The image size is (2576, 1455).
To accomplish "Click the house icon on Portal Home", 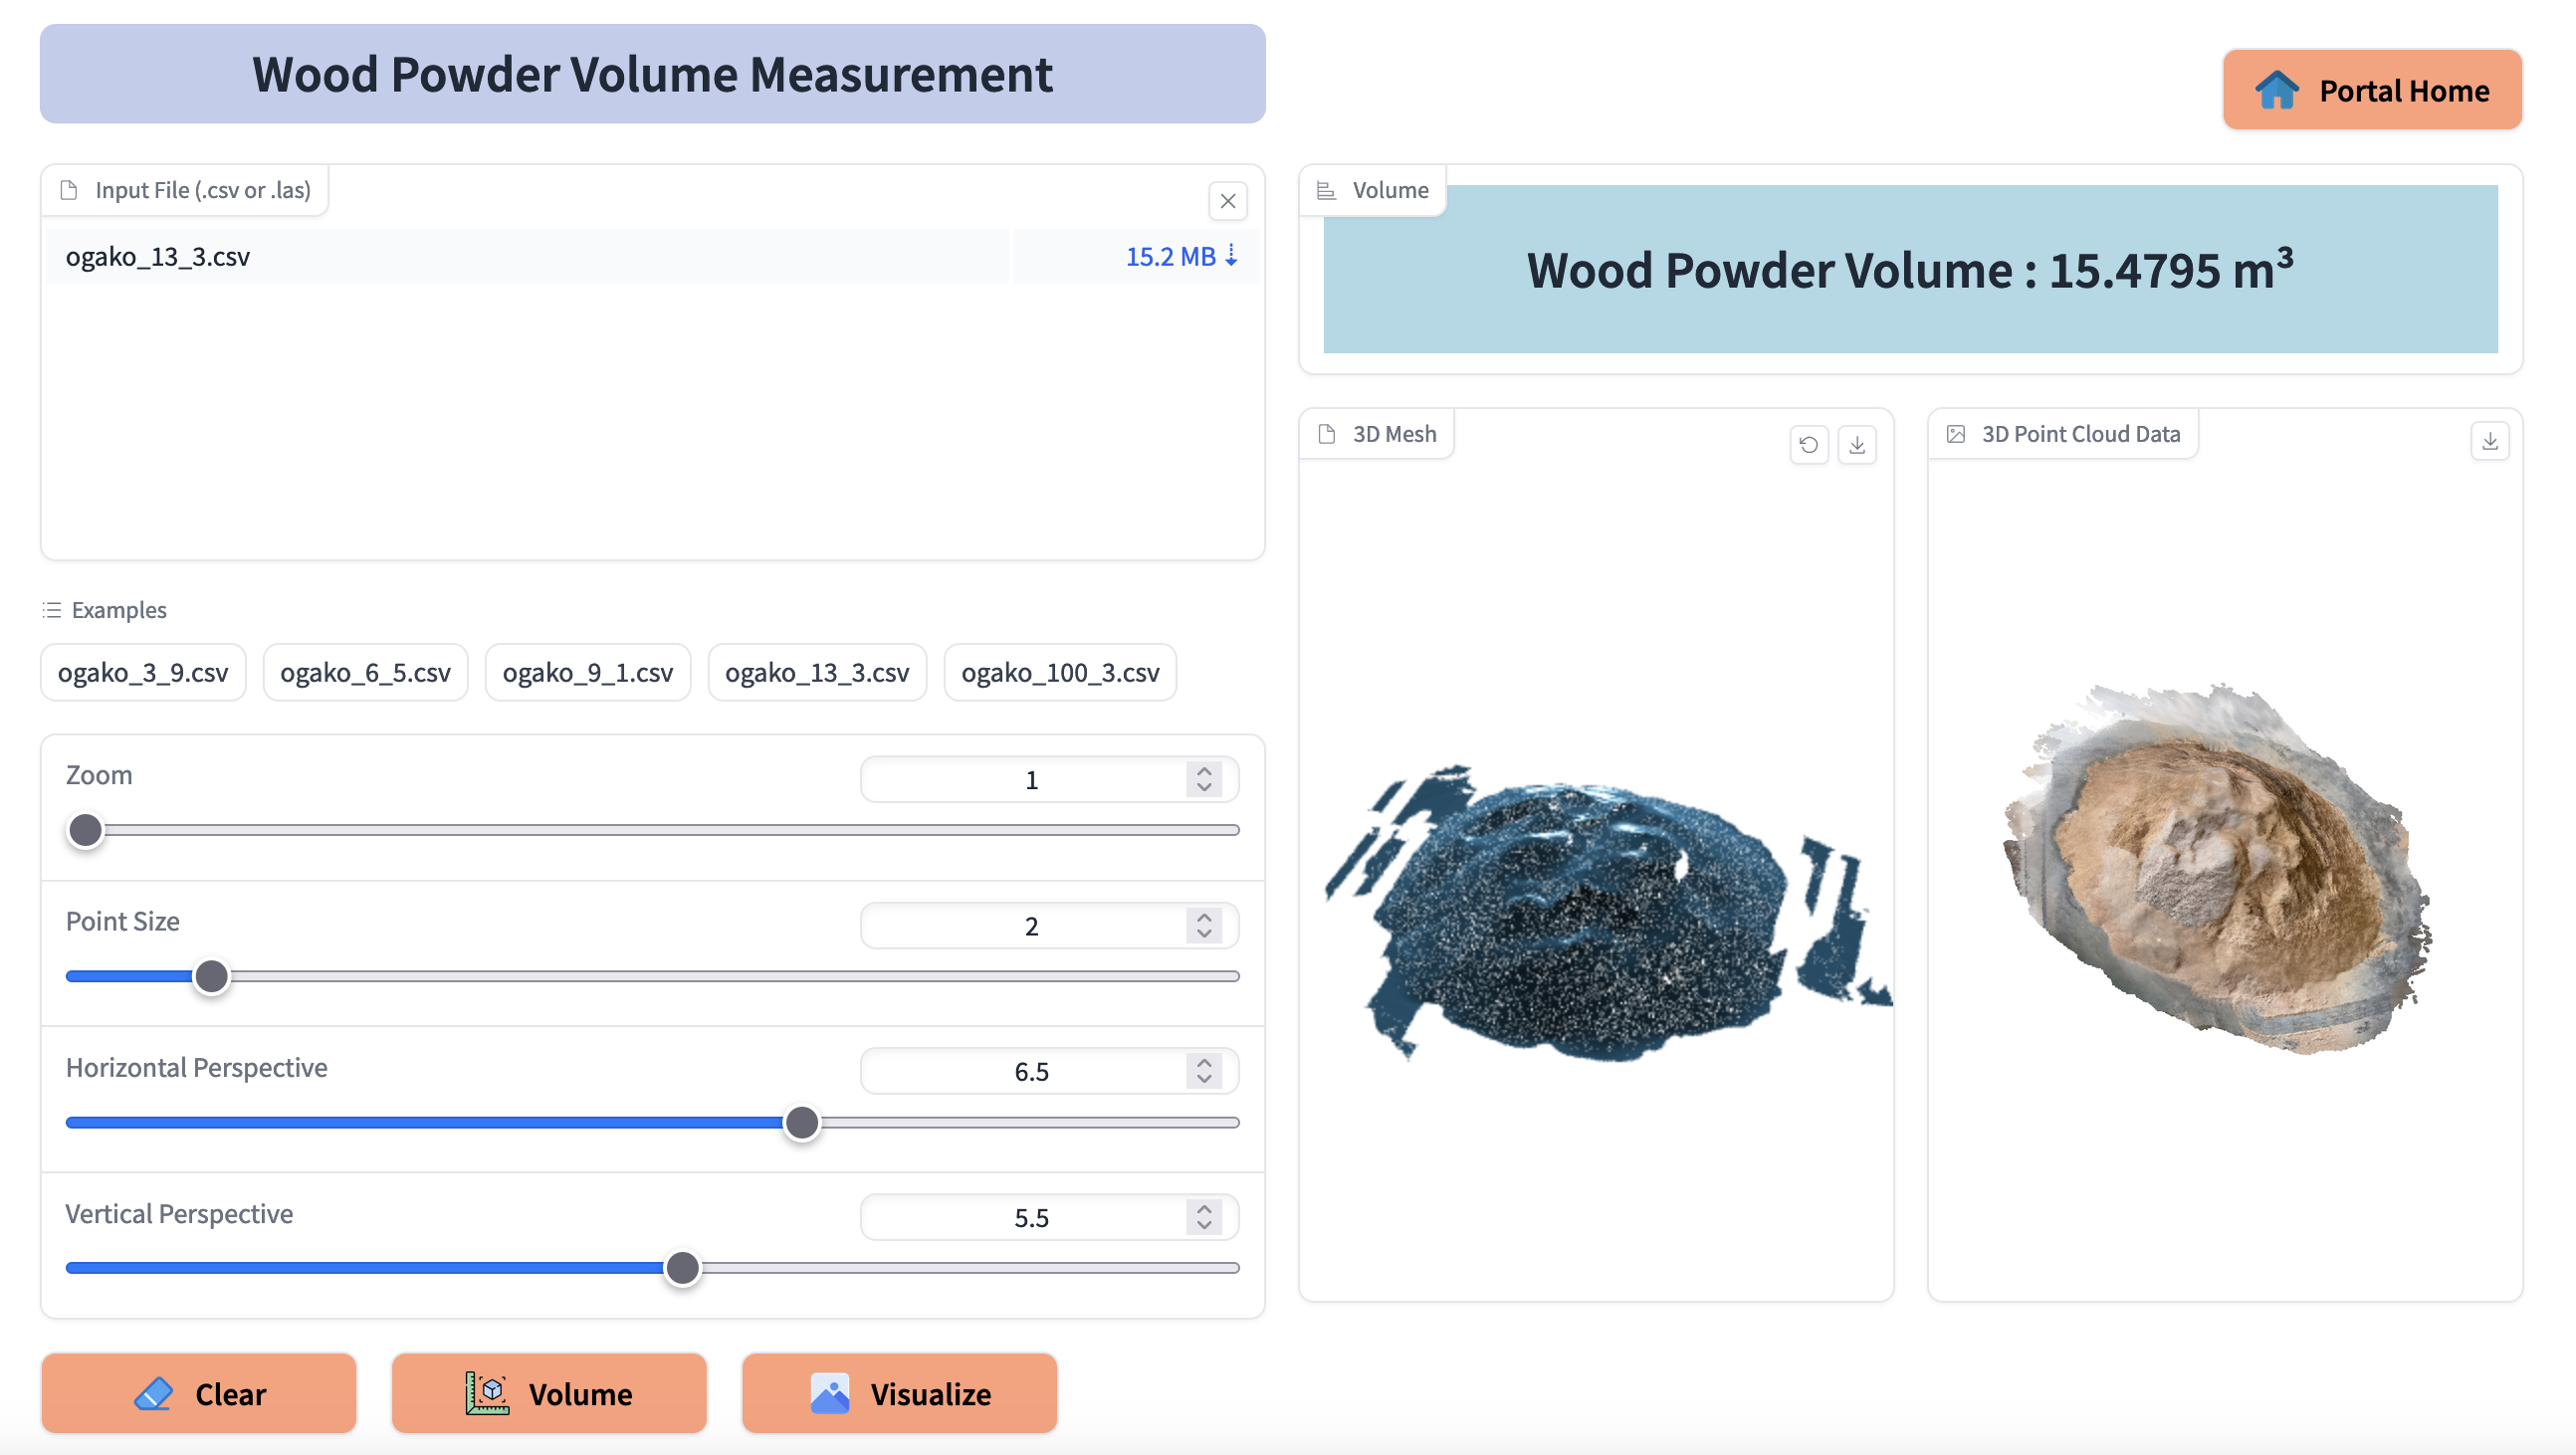I will pyautogui.click(x=2277, y=90).
